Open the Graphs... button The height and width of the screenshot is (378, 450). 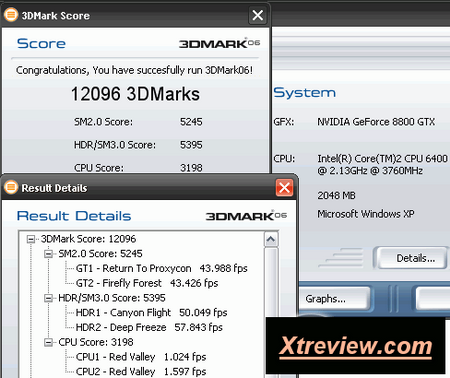[x=334, y=298]
